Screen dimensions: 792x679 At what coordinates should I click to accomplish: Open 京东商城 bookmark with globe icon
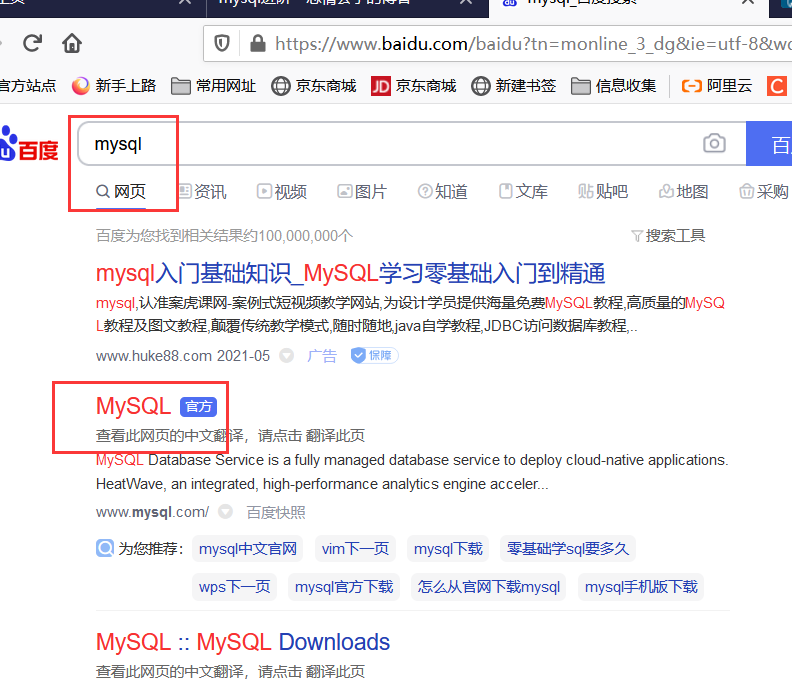pos(314,86)
